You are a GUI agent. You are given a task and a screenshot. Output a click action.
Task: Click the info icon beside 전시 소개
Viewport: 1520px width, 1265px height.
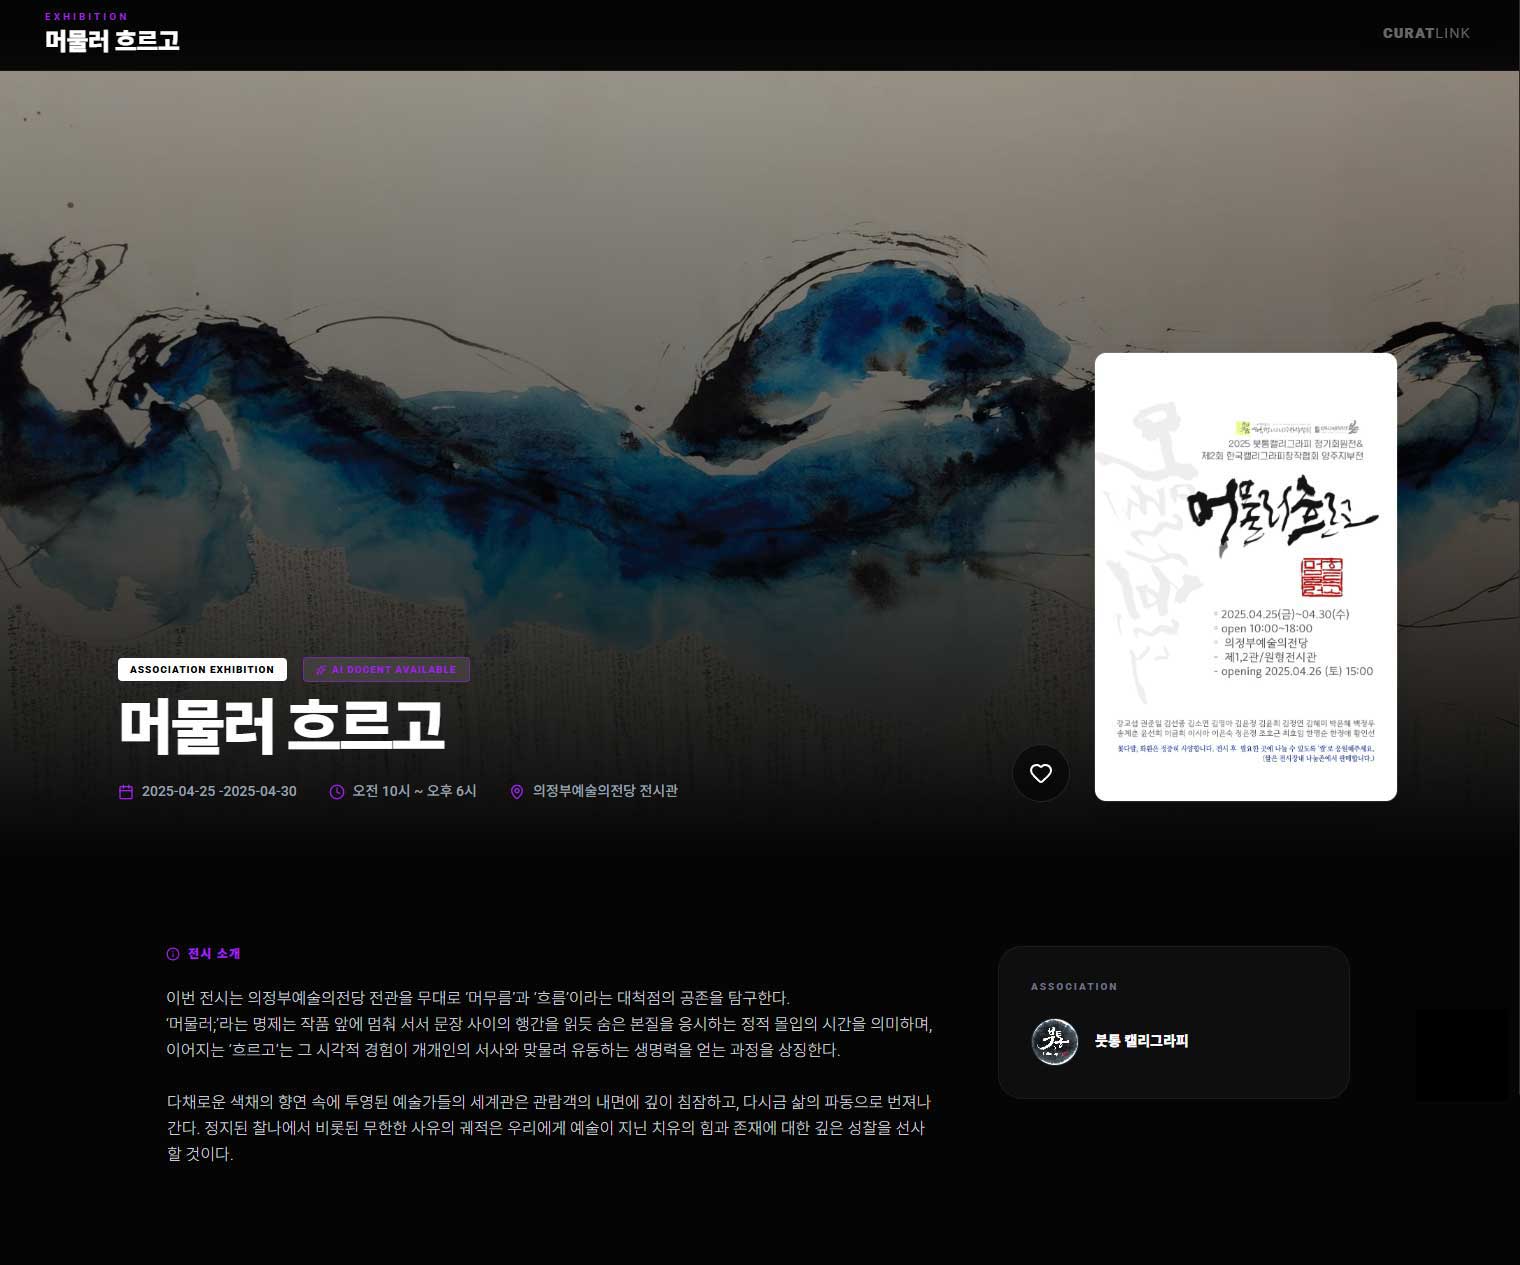point(173,954)
